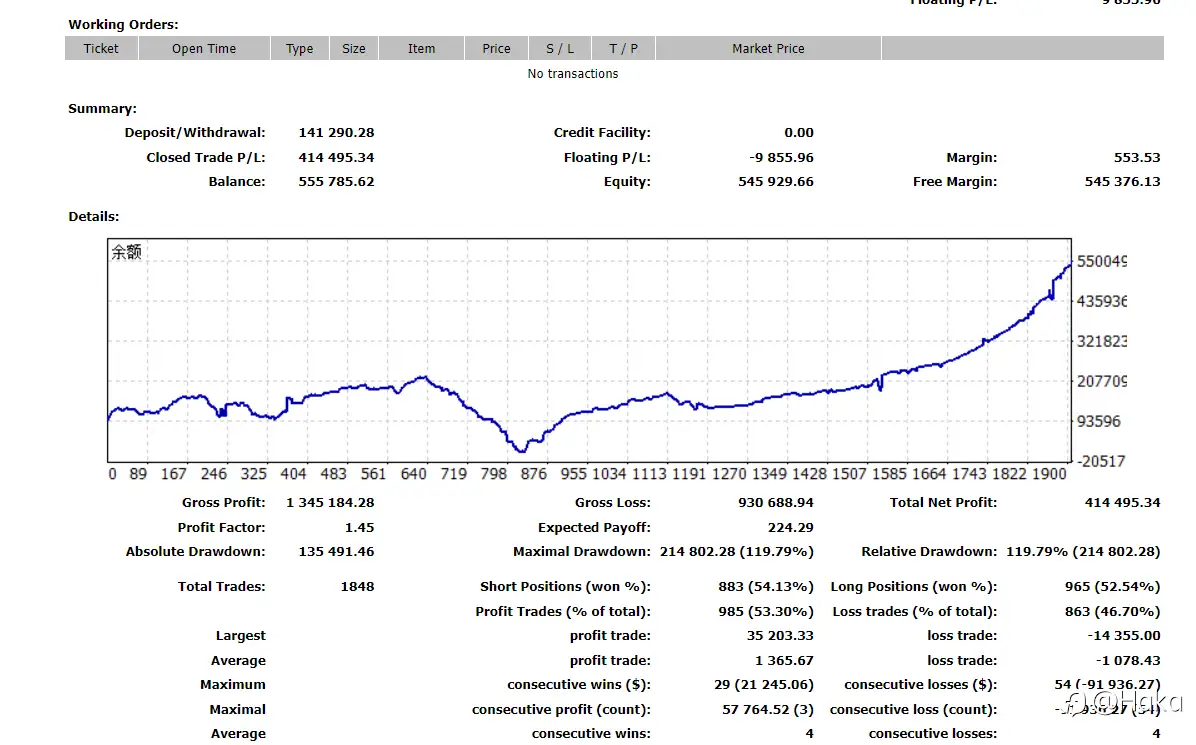Click Profit Factor value 1.45
The image size is (1196, 745).
point(359,528)
